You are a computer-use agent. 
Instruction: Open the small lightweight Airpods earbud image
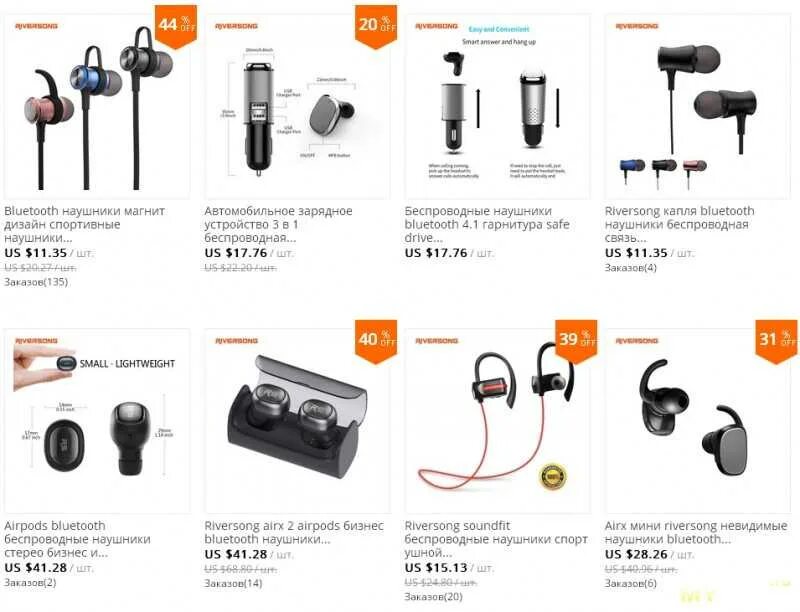pyautogui.click(x=97, y=421)
